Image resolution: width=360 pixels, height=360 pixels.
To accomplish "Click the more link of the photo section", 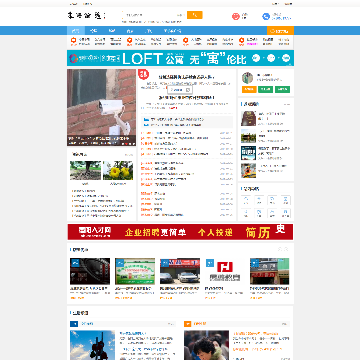I will [129, 154].
